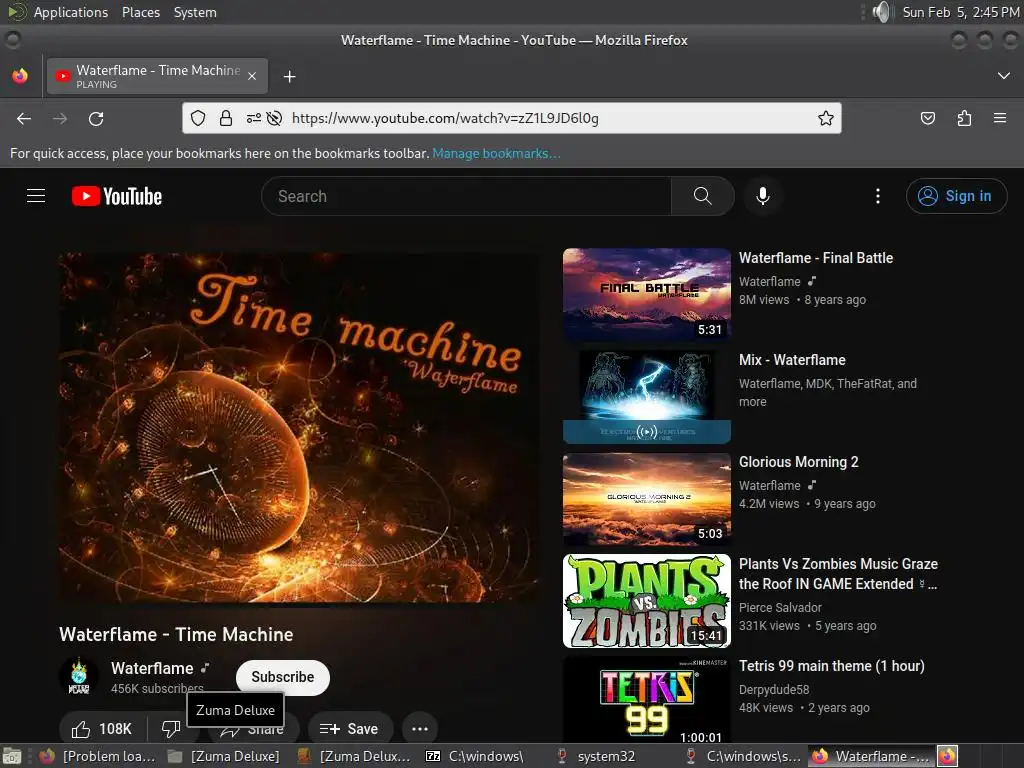The width and height of the screenshot is (1024, 768).
Task: Open Tetris 99 main theme title
Action: pyautogui.click(x=831, y=665)
